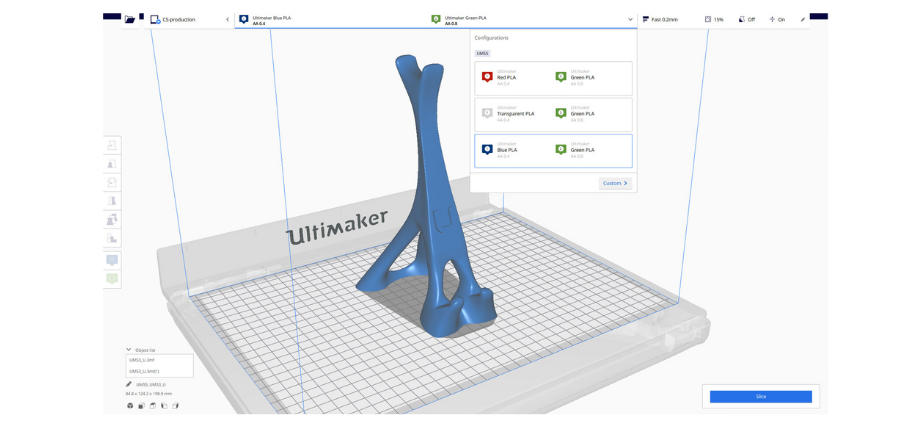Select the Mirror tool in the left toolbar
This screenshot has width=920, height=428.
coord(111,201)
